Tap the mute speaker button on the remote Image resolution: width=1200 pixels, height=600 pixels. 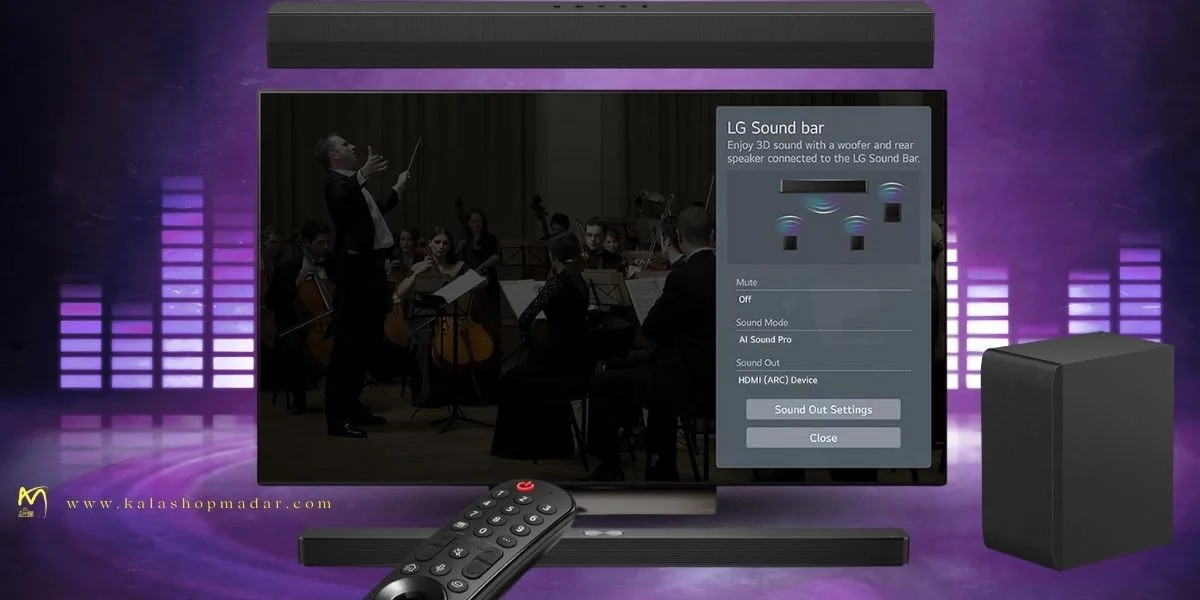[459, 552]
